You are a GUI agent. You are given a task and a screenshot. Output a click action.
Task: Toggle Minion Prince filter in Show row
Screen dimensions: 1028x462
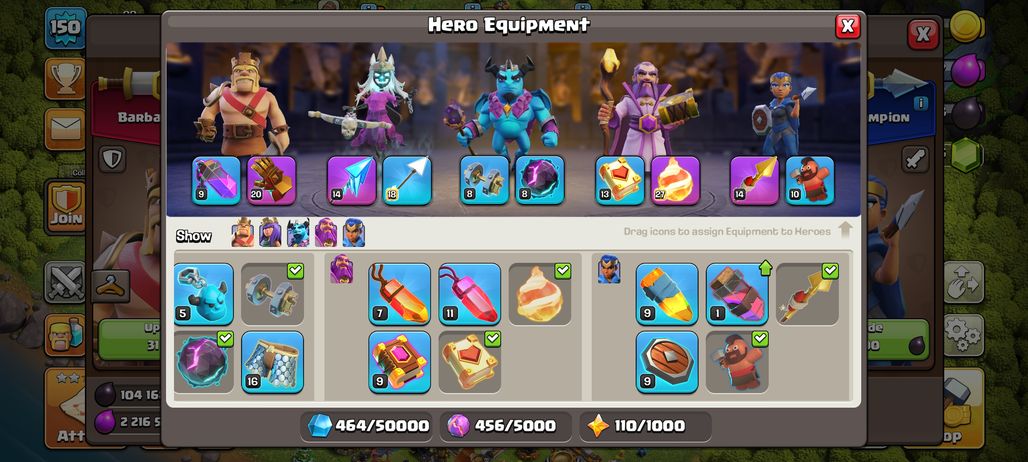(298, 233)
